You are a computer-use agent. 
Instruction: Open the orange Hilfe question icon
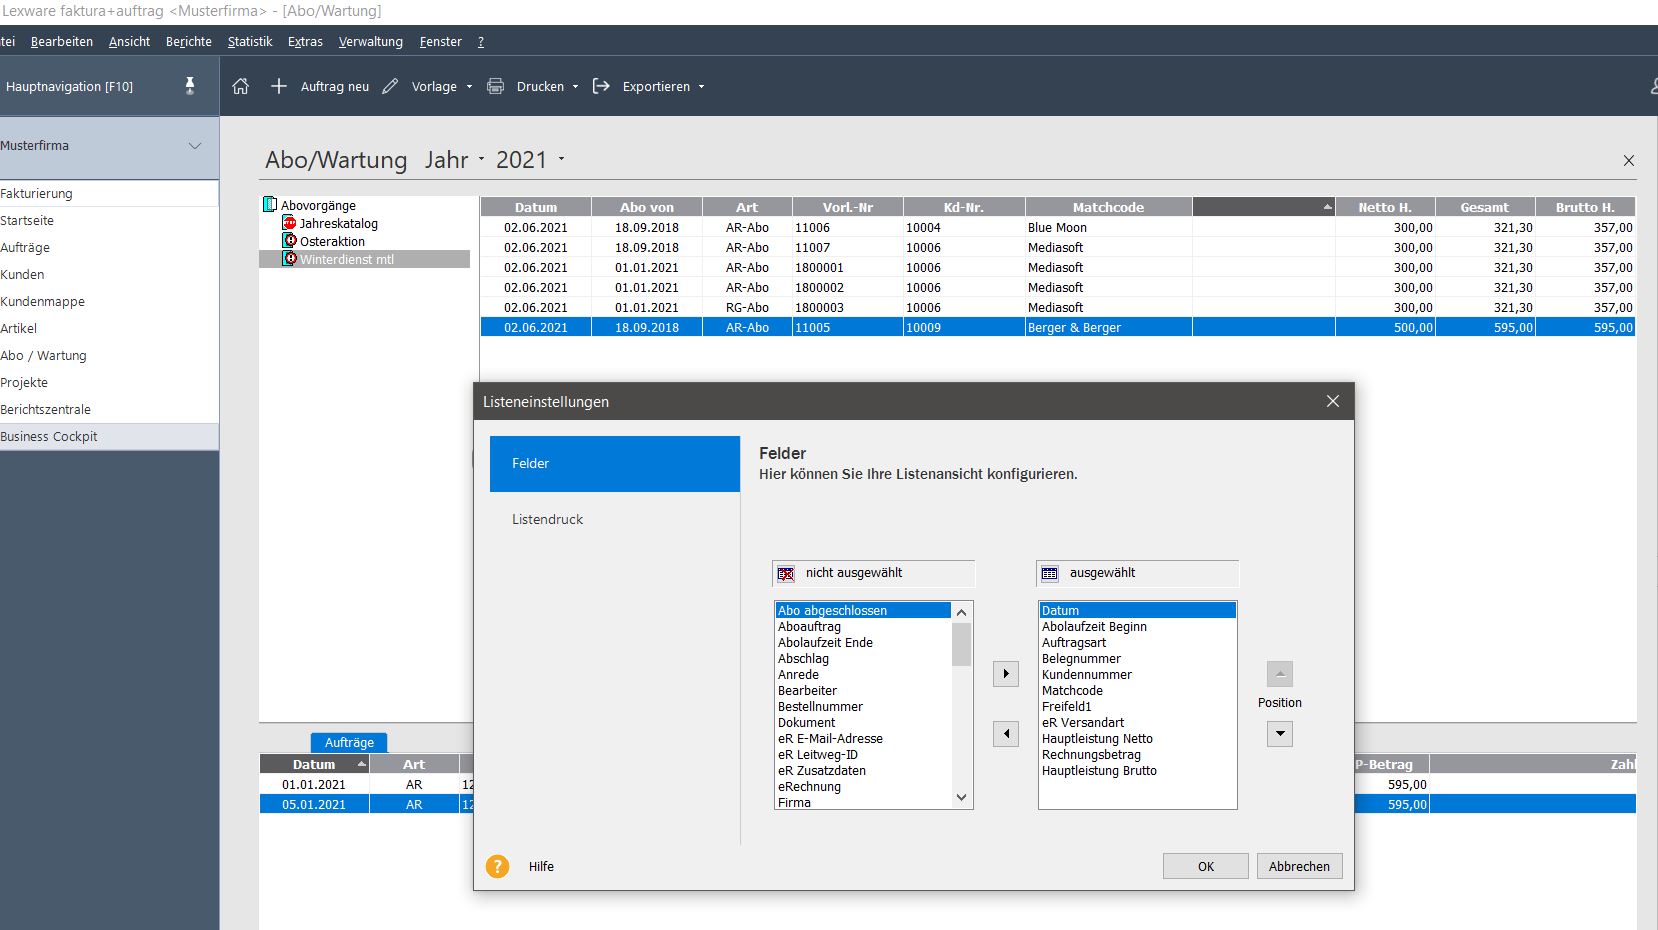[497, 866]
